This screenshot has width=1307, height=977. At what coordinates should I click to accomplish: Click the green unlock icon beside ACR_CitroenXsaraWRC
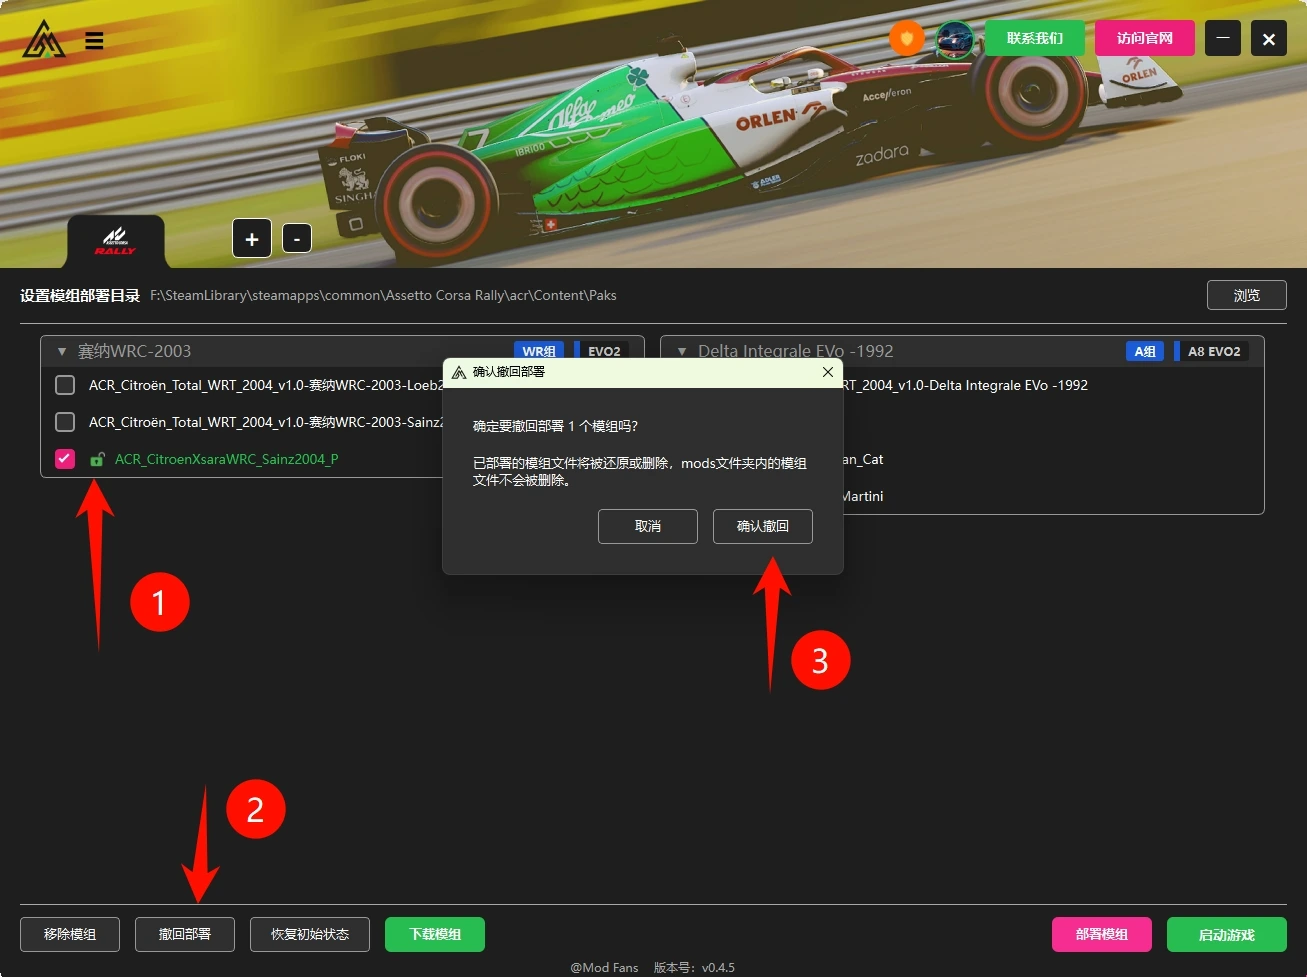click(x=97, y=460)
